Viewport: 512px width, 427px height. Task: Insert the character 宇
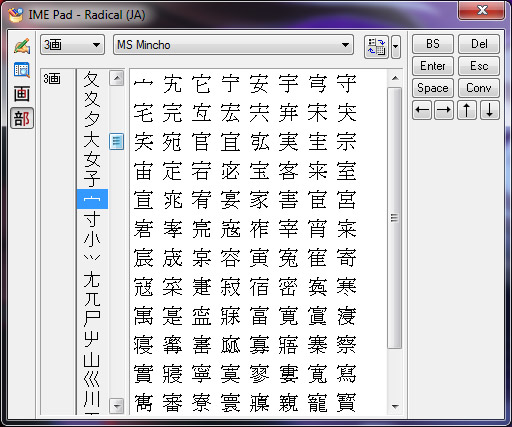coord(288,84)
